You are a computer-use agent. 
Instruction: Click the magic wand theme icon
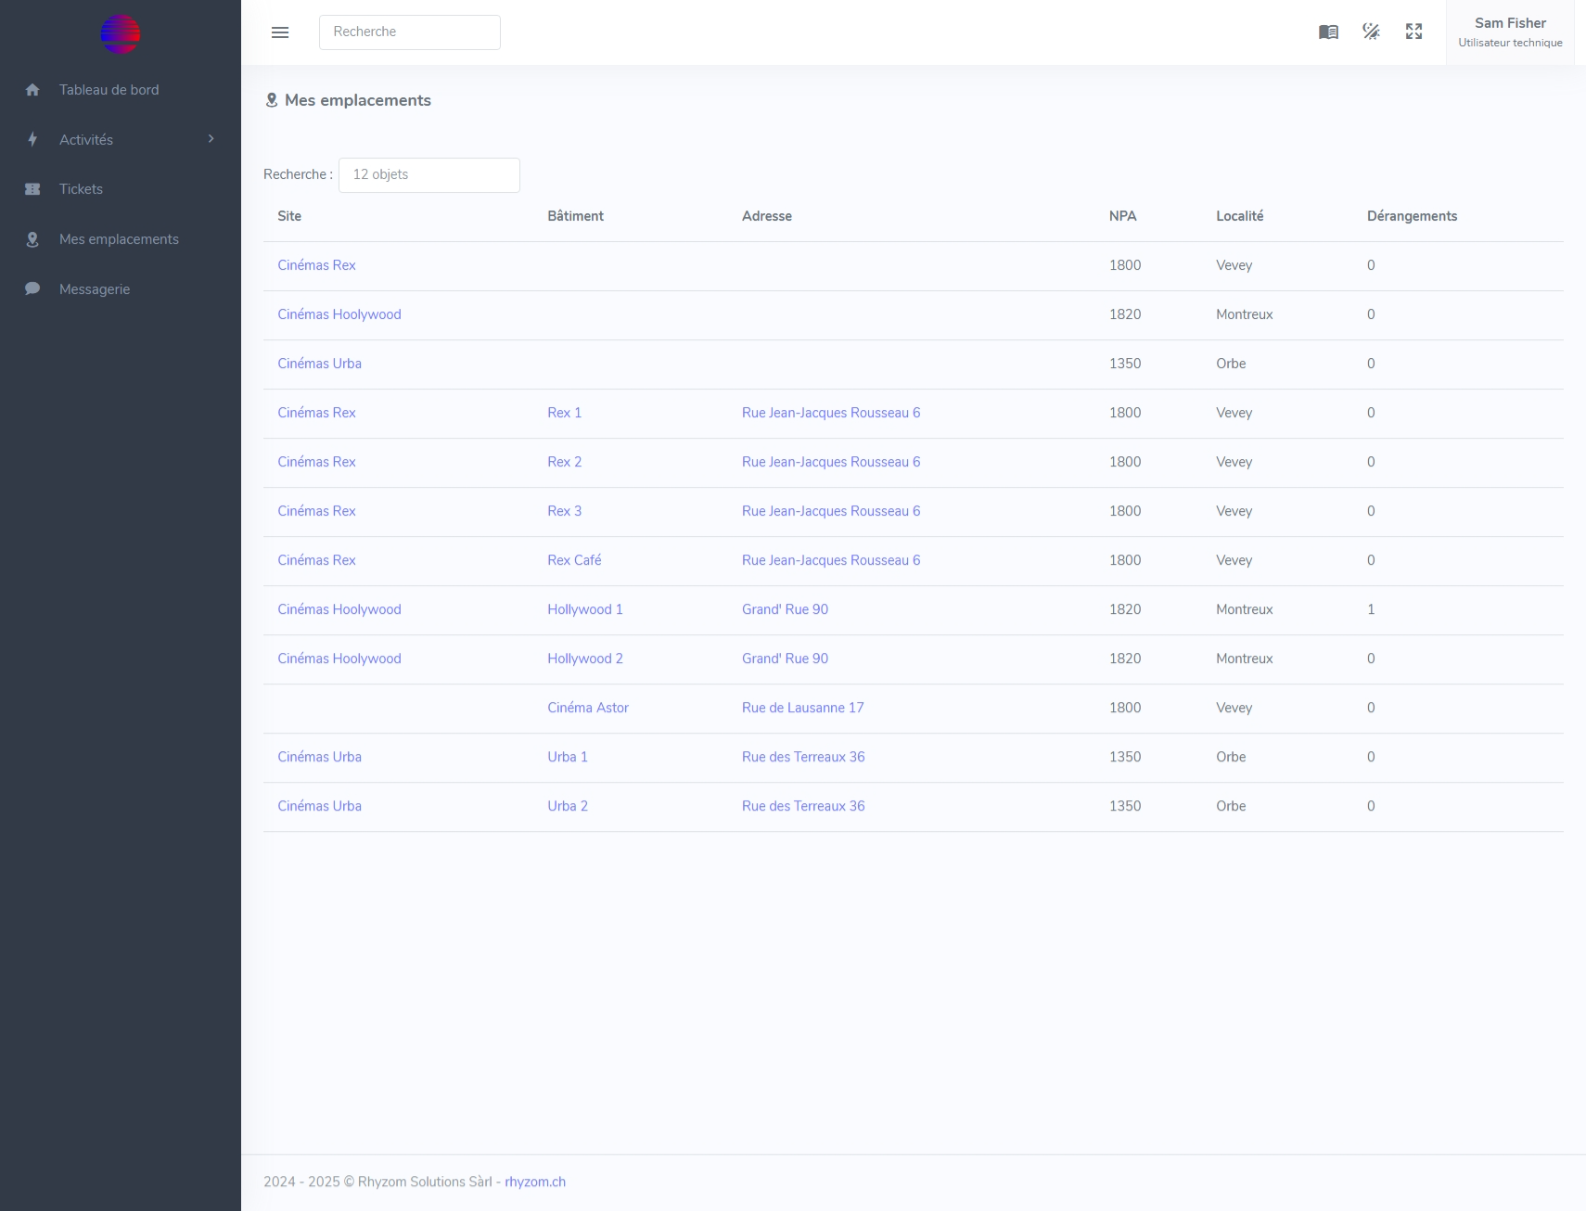coord(1371,32)
